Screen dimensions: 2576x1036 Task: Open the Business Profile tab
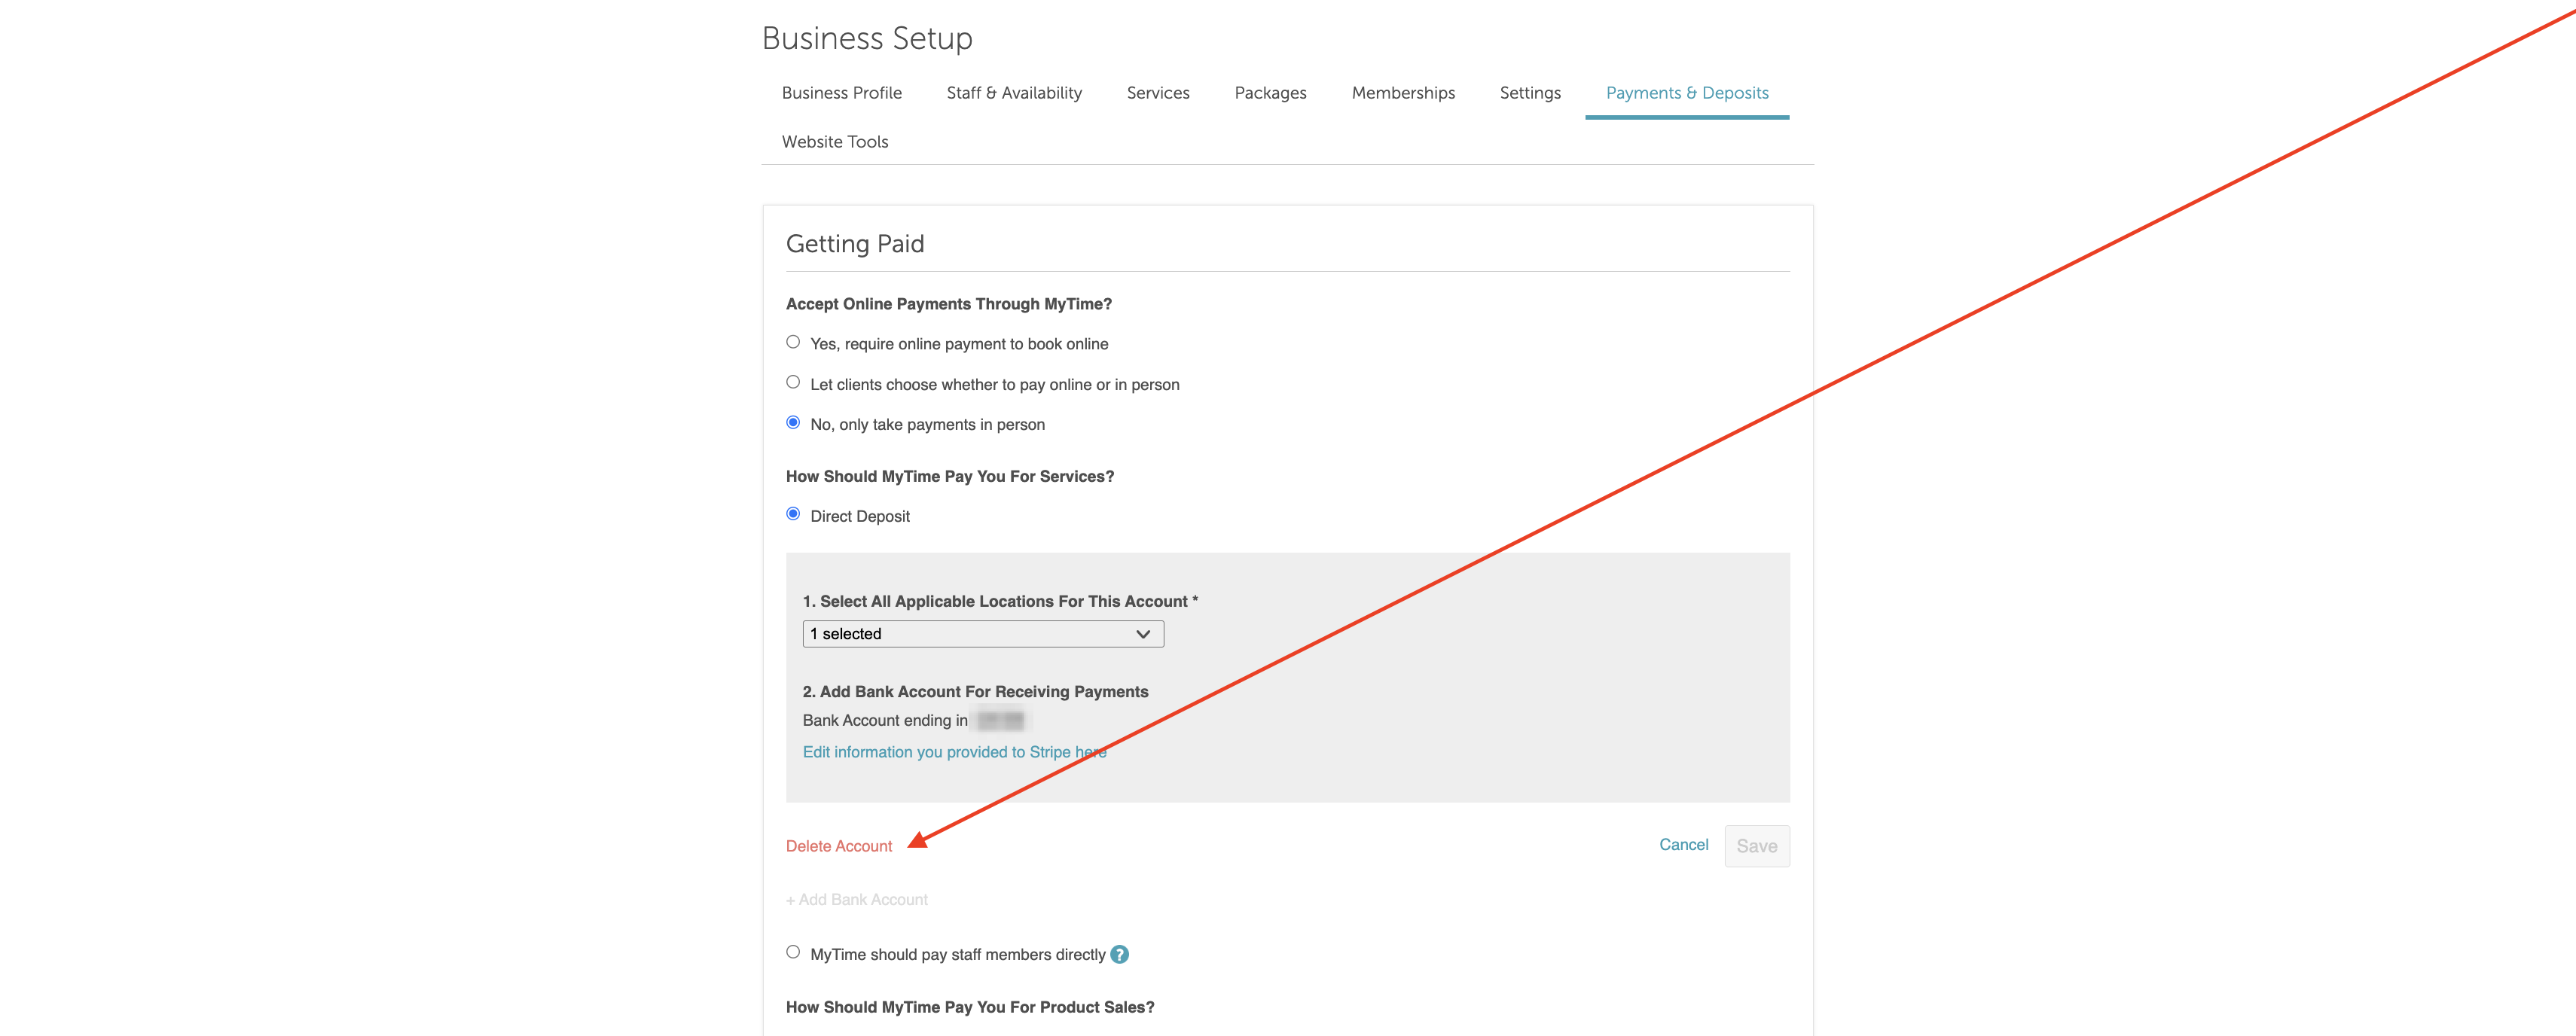(841, 93)
